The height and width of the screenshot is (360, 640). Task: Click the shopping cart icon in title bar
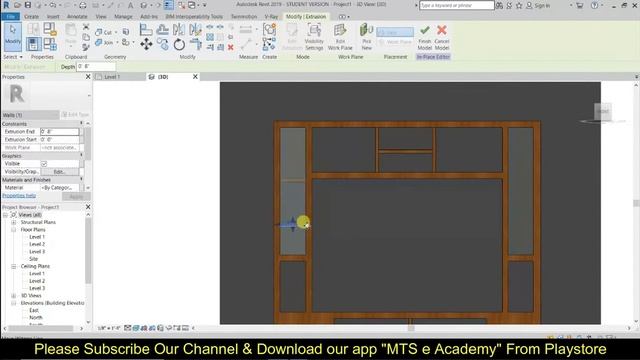point(579,5)
